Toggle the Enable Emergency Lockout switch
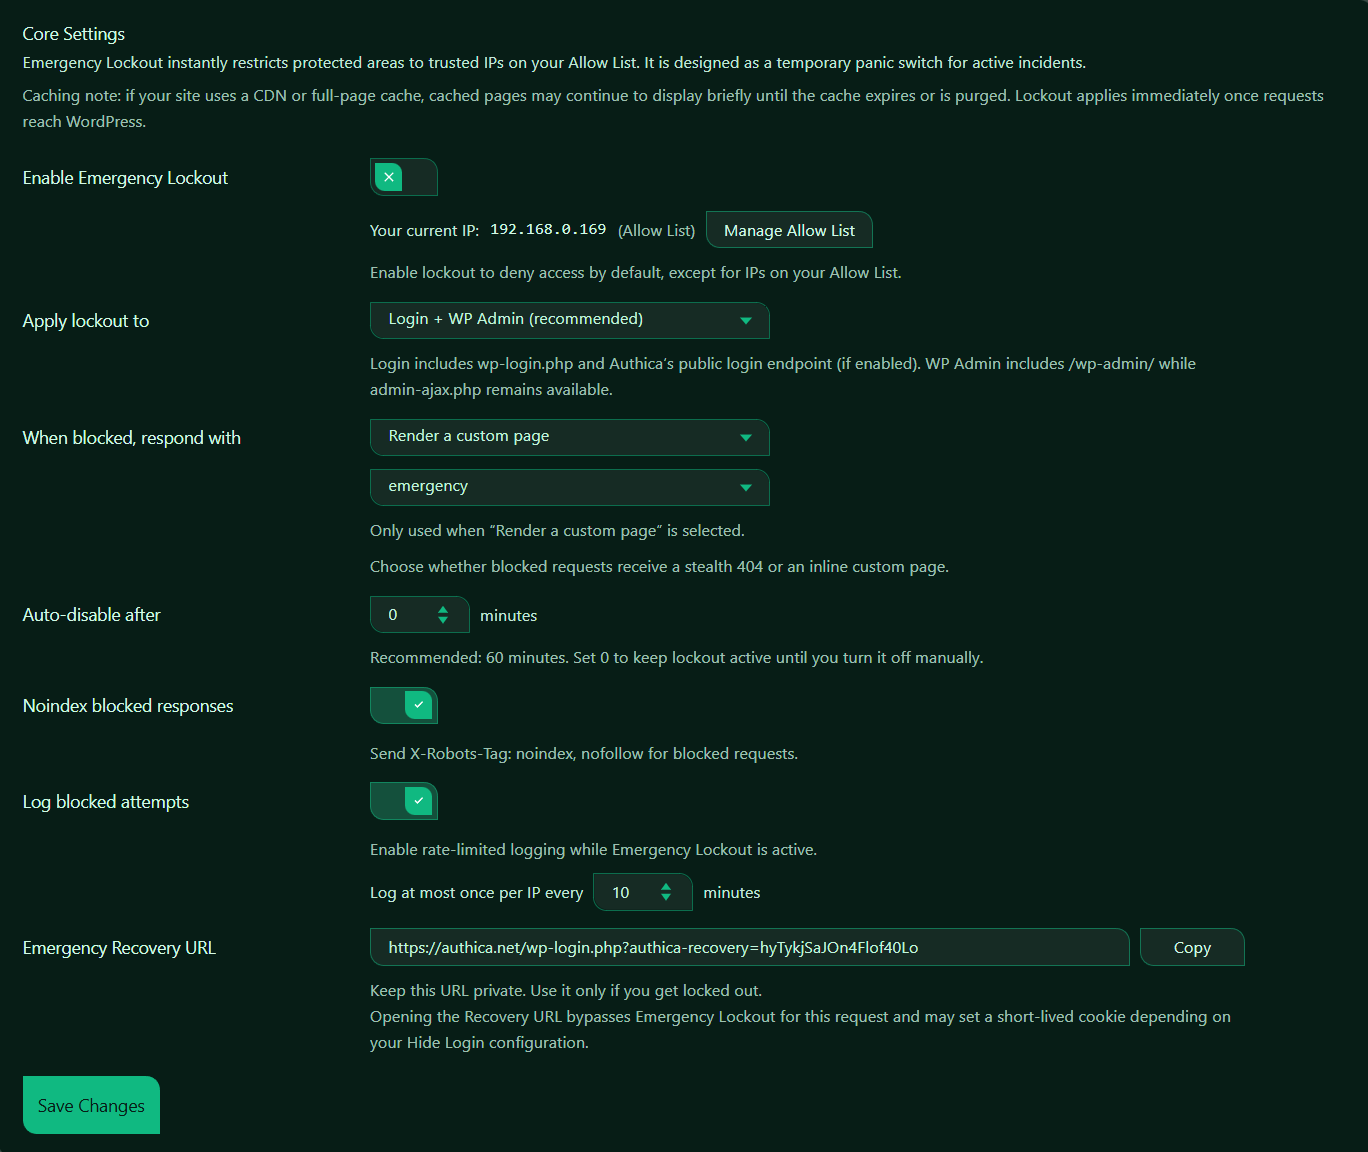 (403, 178)
